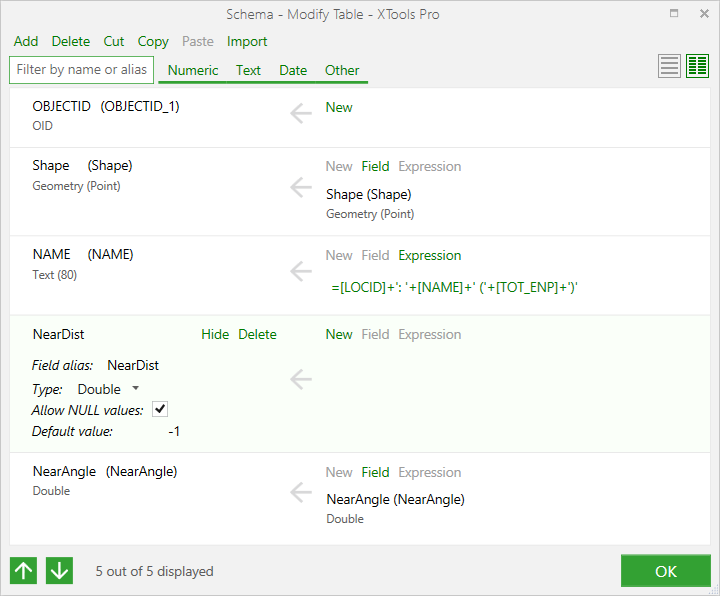720x596 pixels.
Task: Click the move field up arrow button
Action: click(x=23, y=571)
